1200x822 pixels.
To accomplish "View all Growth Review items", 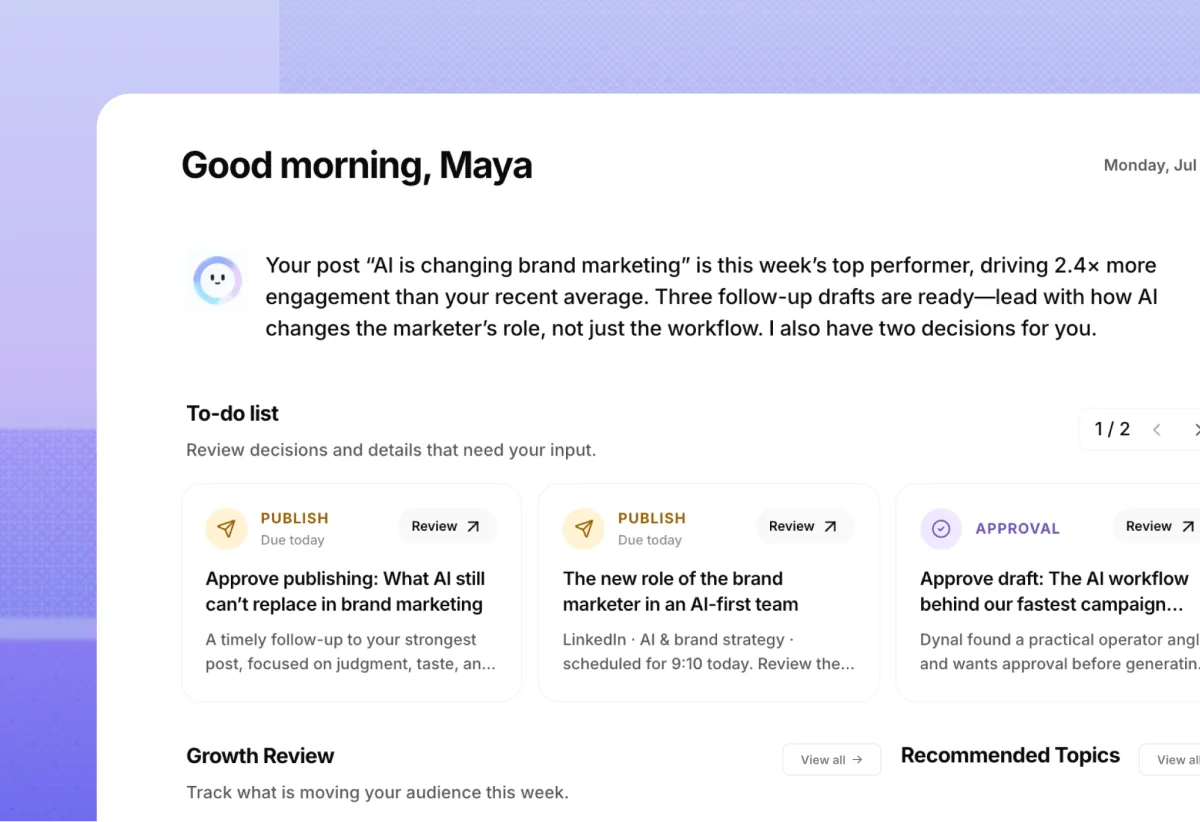I will point(831,760).
